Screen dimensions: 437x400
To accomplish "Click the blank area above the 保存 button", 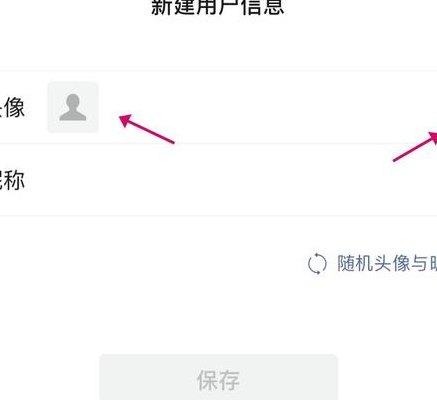I will (x=218, y=317).
